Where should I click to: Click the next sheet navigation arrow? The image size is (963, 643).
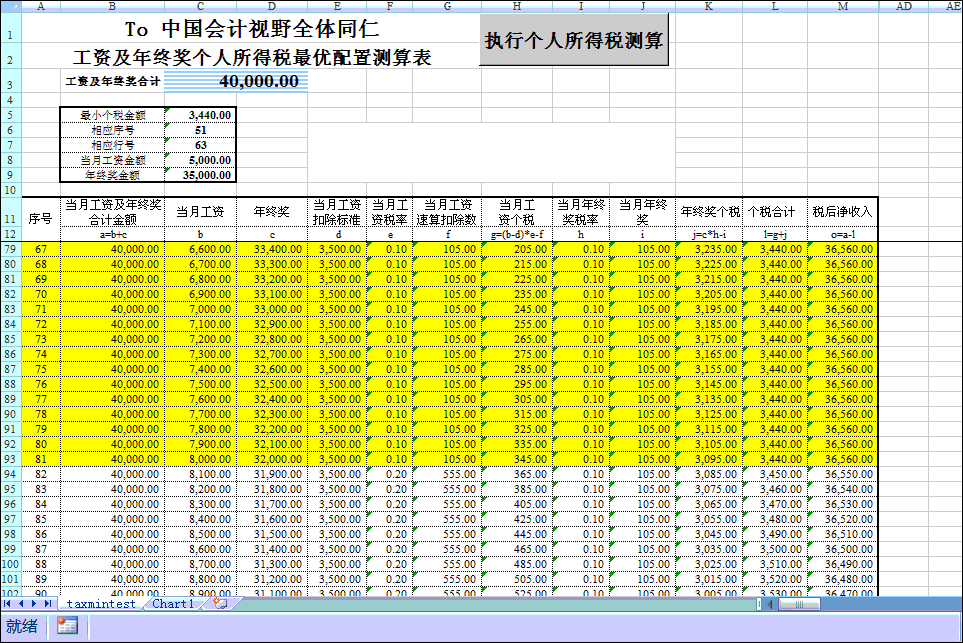tap(35, 604)
